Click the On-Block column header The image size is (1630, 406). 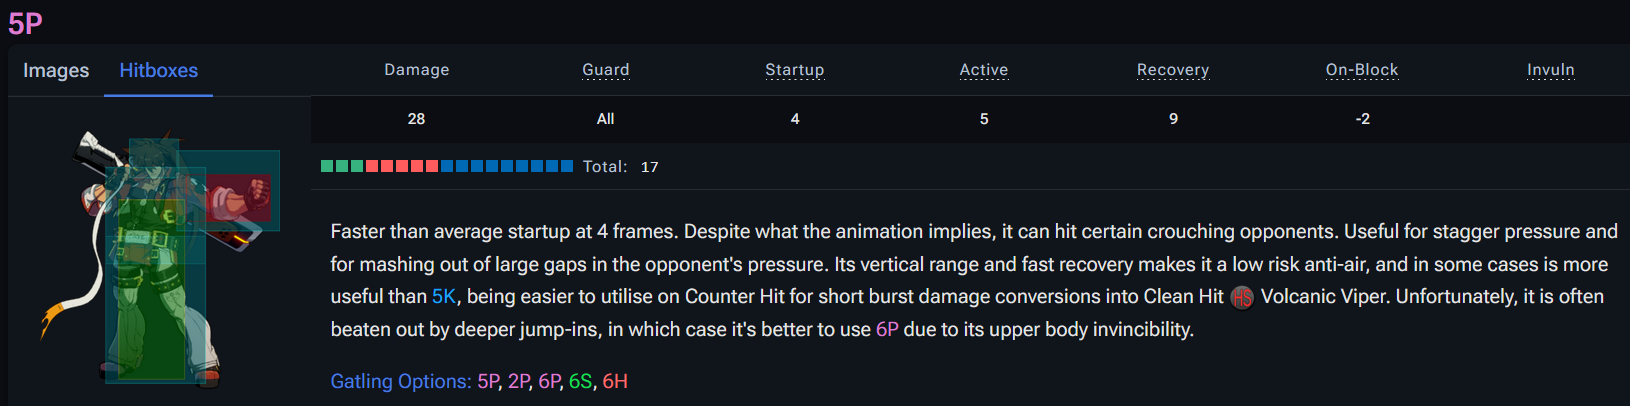click(1361, 70)
